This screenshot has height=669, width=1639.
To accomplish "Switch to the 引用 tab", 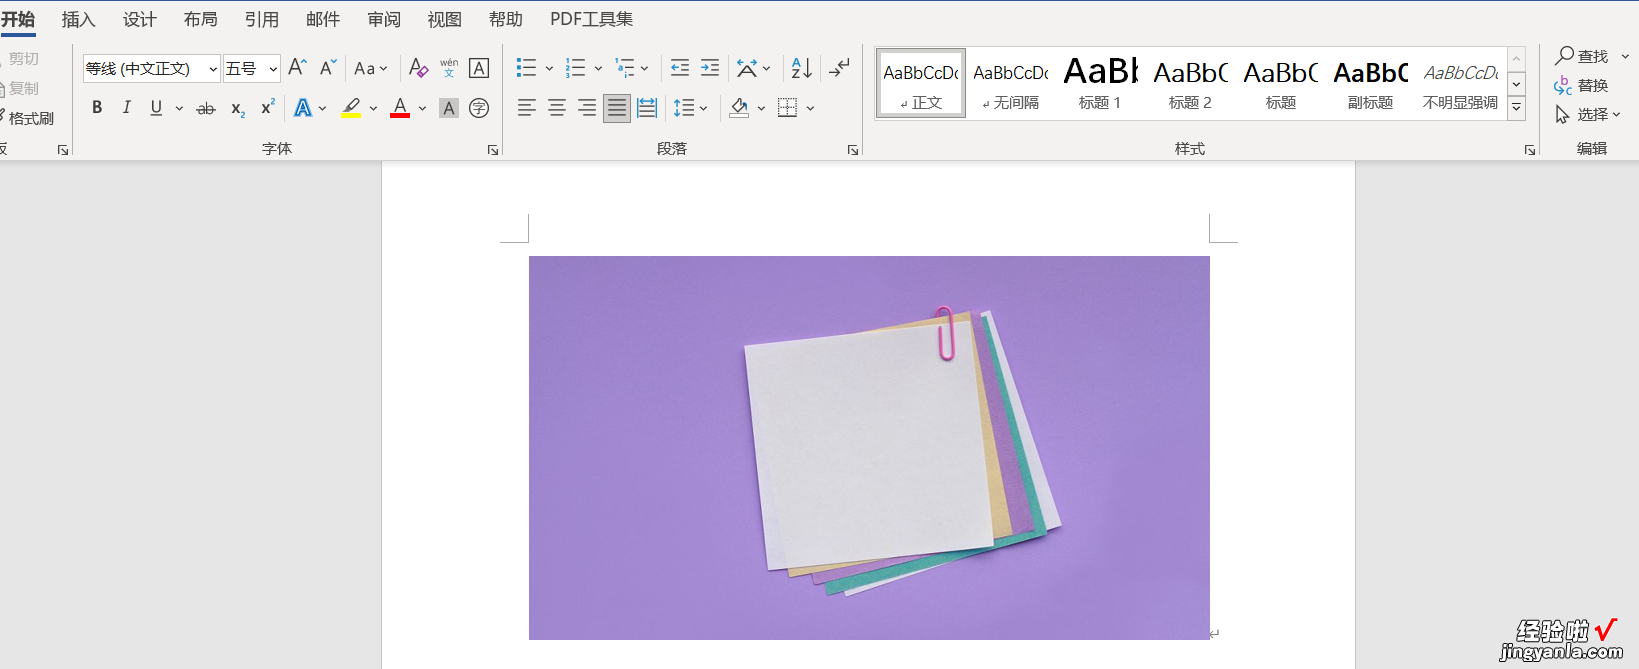I will tap(261, 19).
